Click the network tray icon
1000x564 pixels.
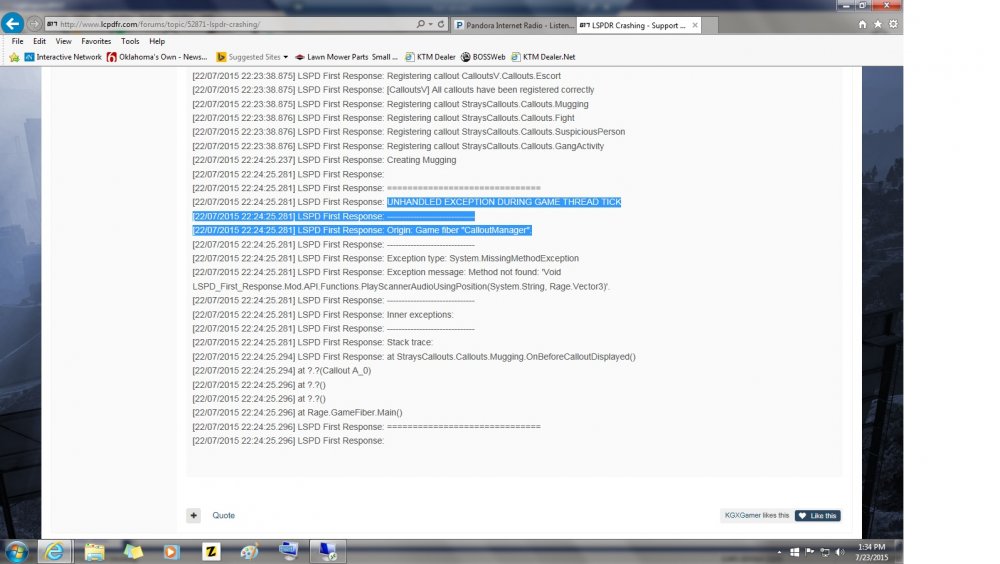(825, 552)
